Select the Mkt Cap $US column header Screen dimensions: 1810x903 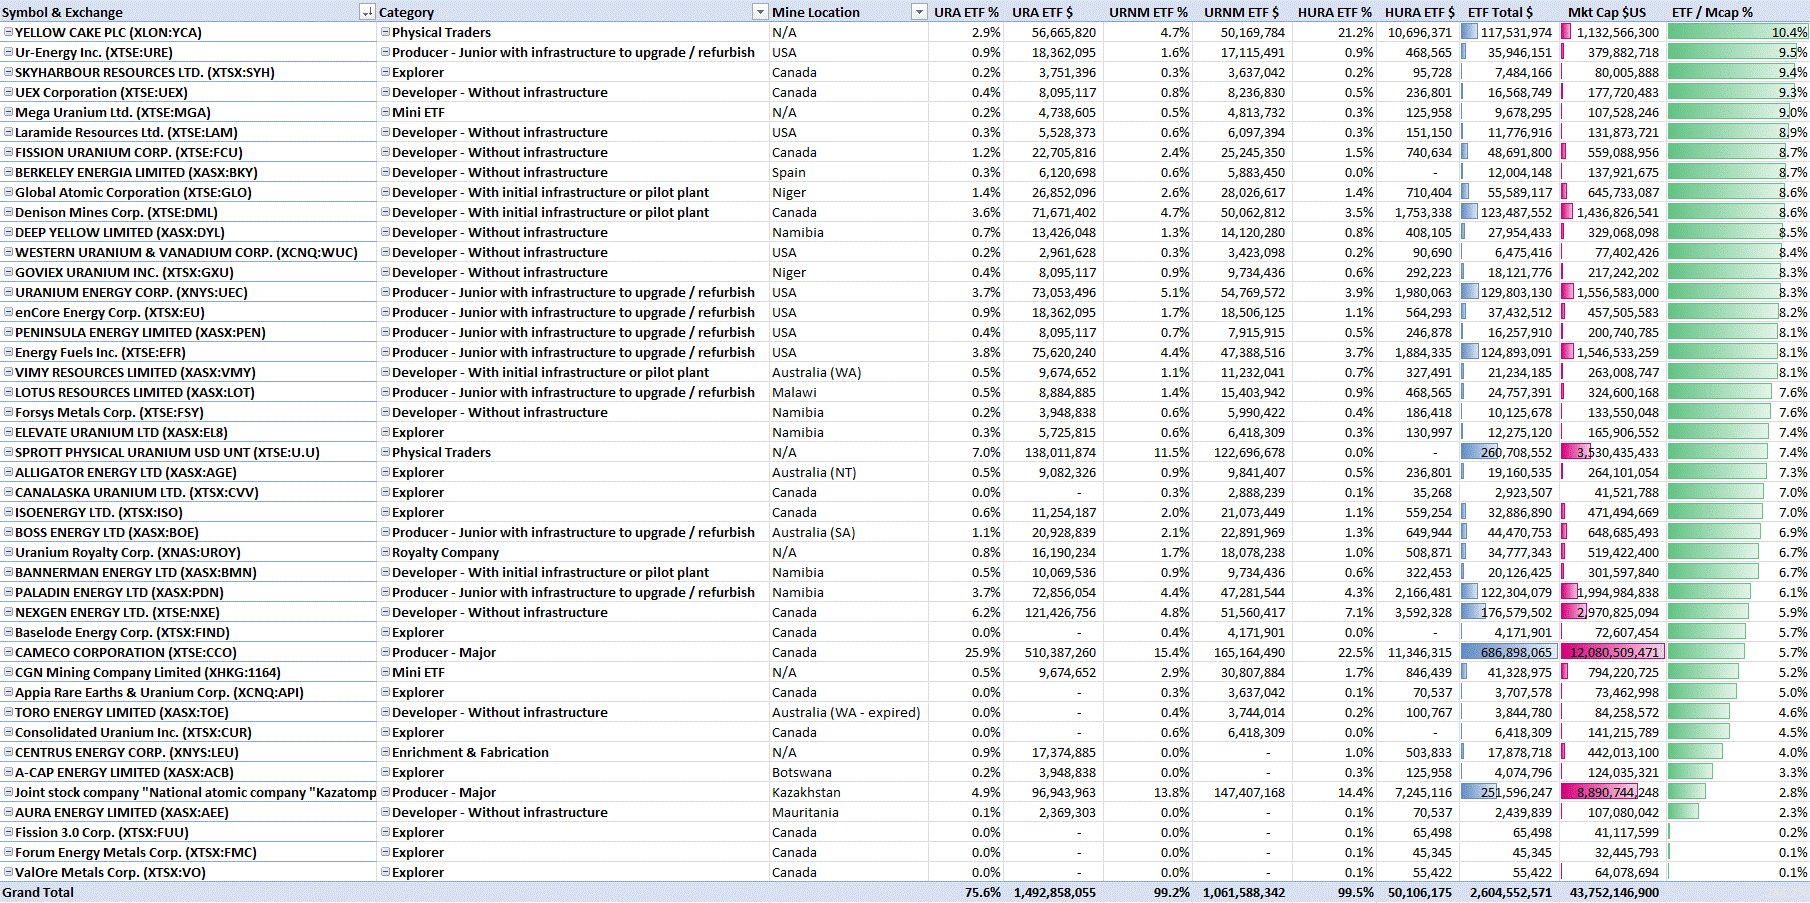point(1607,12)
